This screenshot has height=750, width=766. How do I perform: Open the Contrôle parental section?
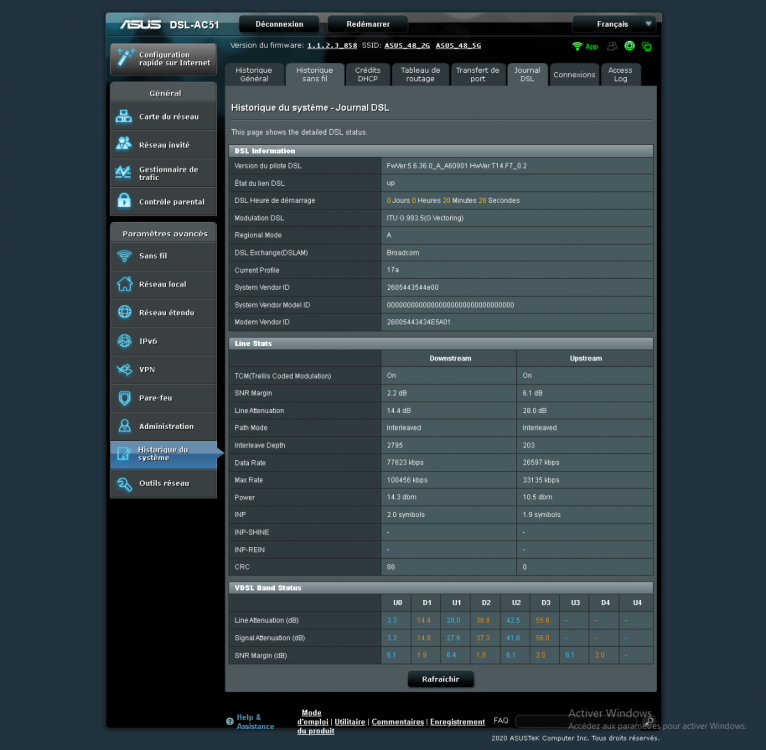tap(163, 201)
